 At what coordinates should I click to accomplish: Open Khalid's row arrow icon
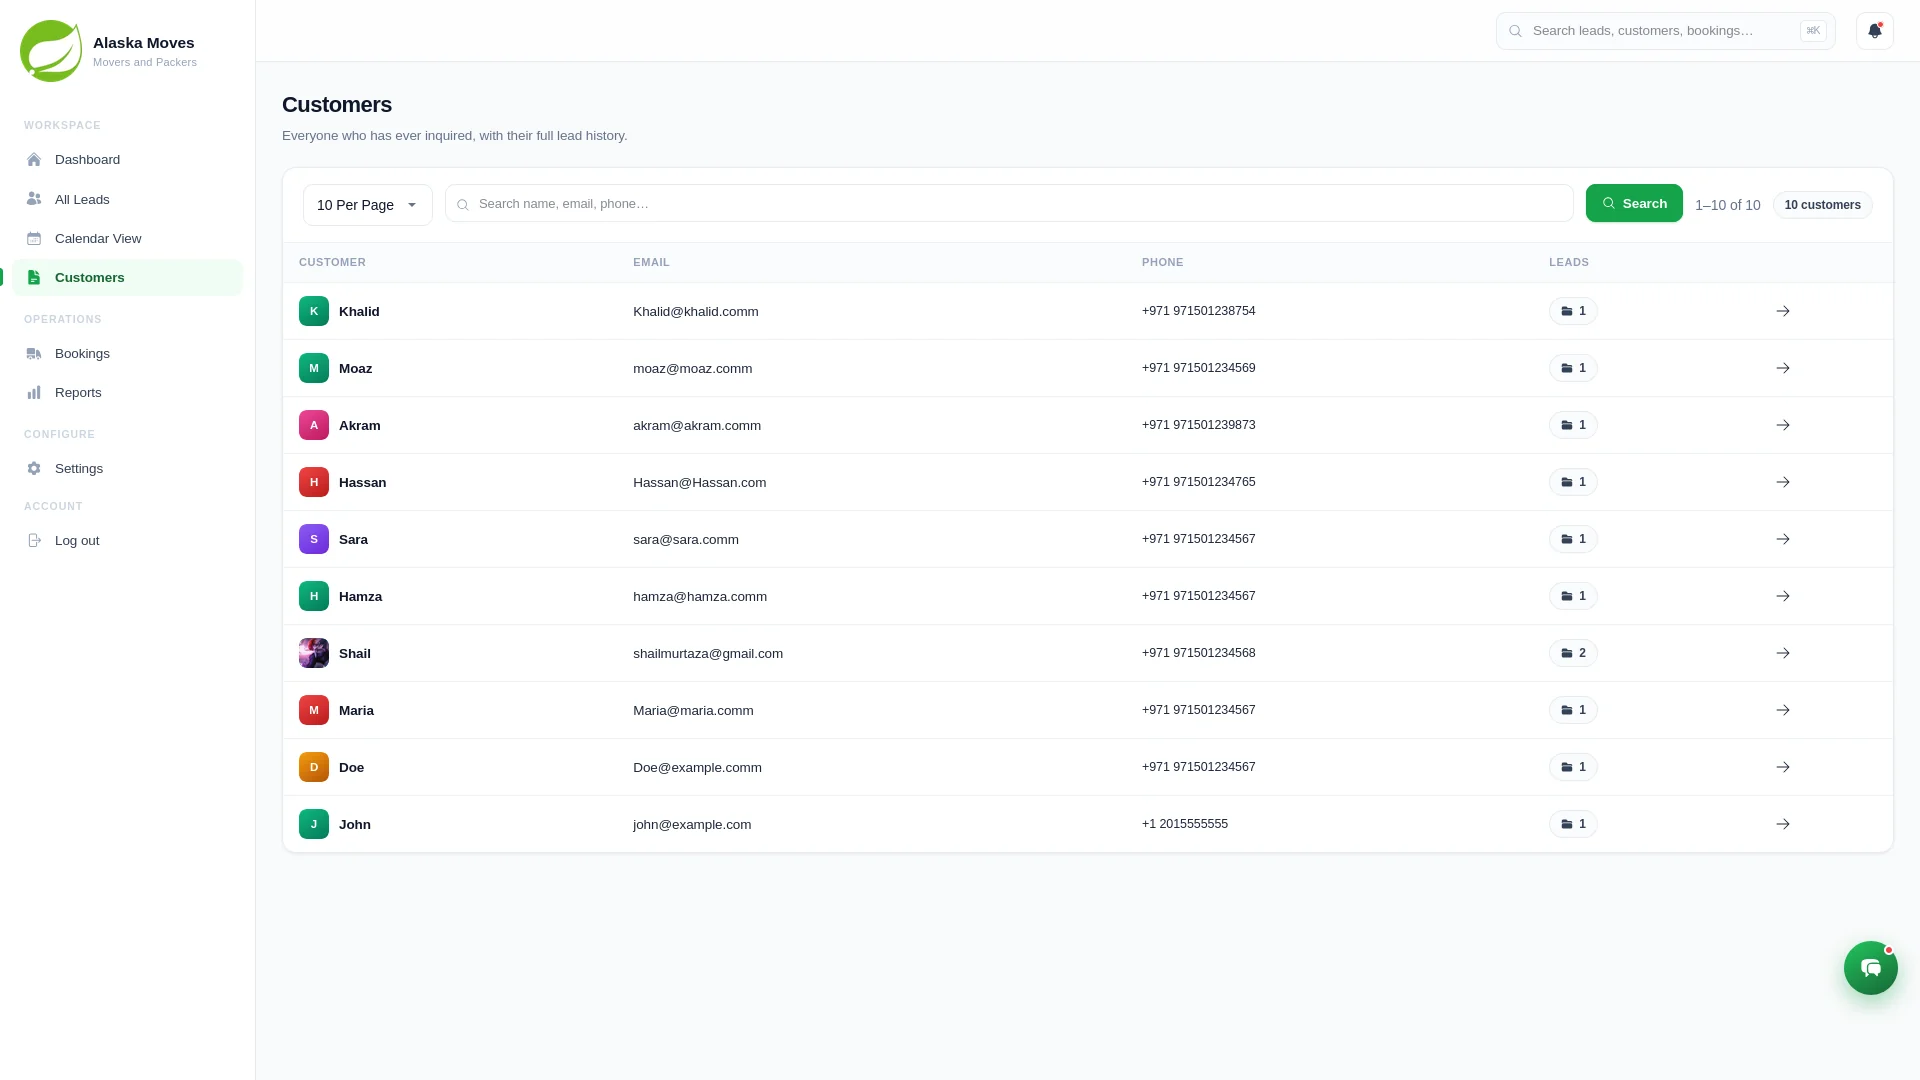(x=1782, y=311)
